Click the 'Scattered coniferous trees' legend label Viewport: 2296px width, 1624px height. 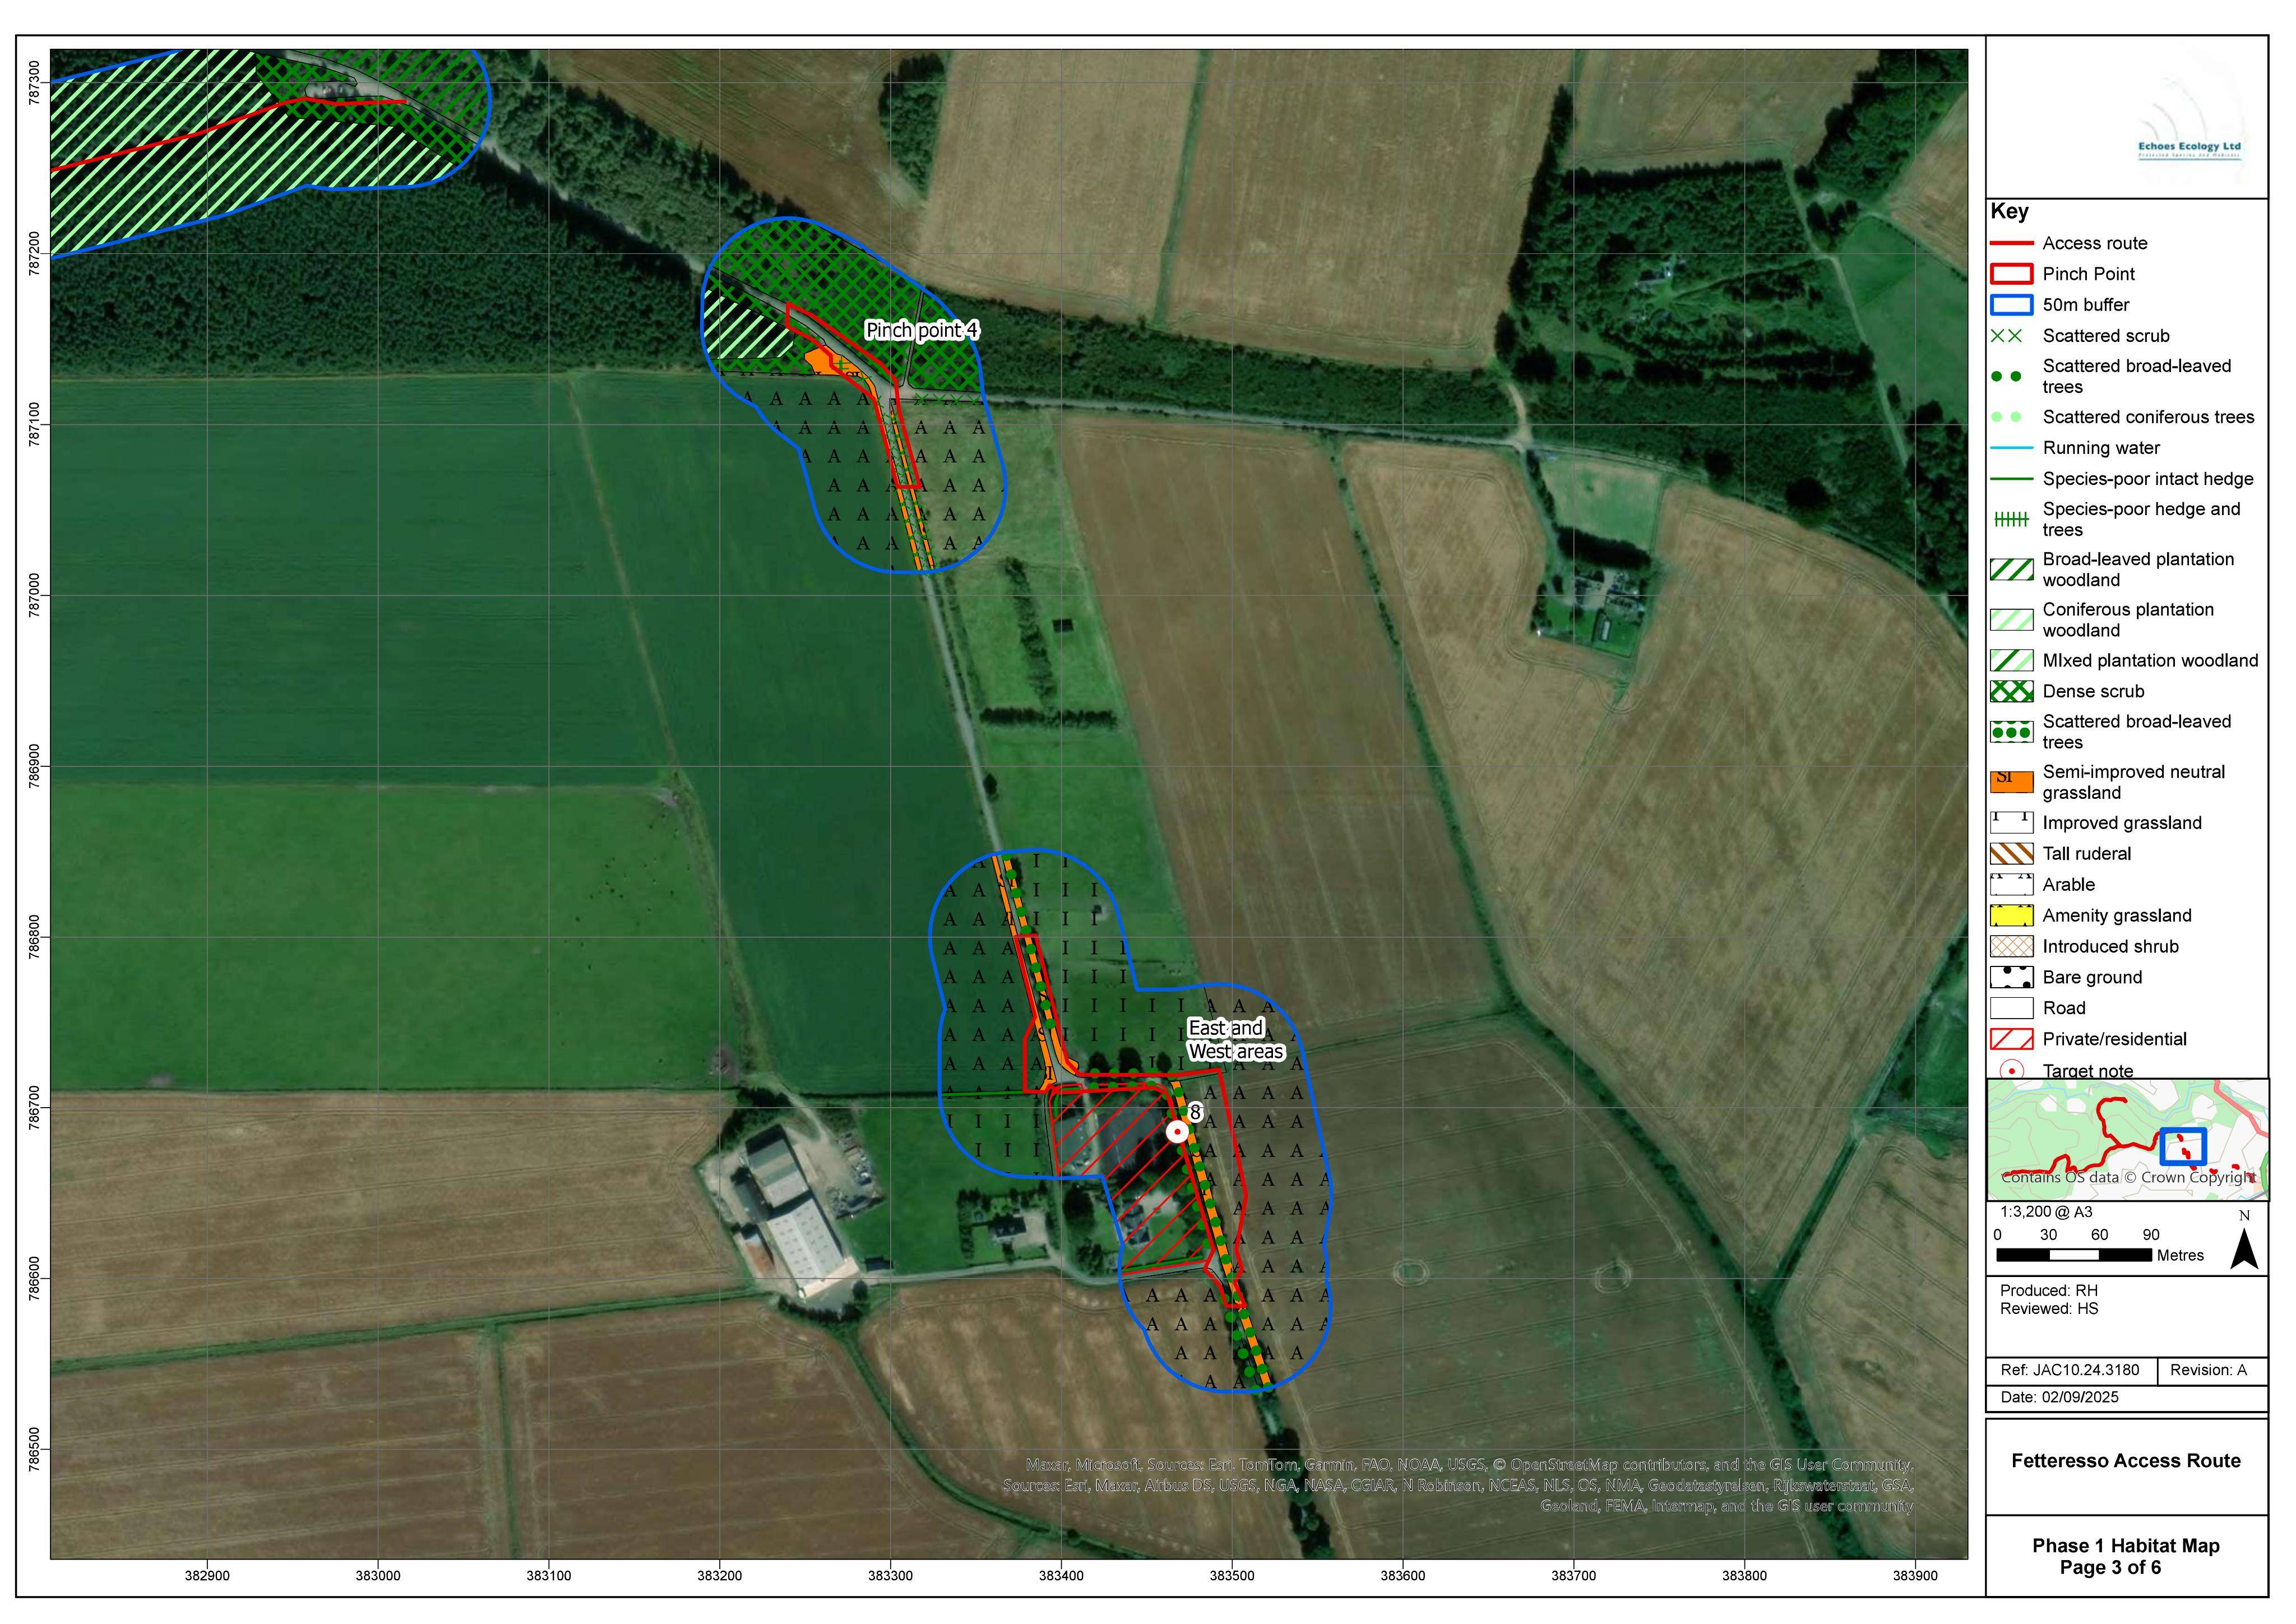coord(2148,417)
